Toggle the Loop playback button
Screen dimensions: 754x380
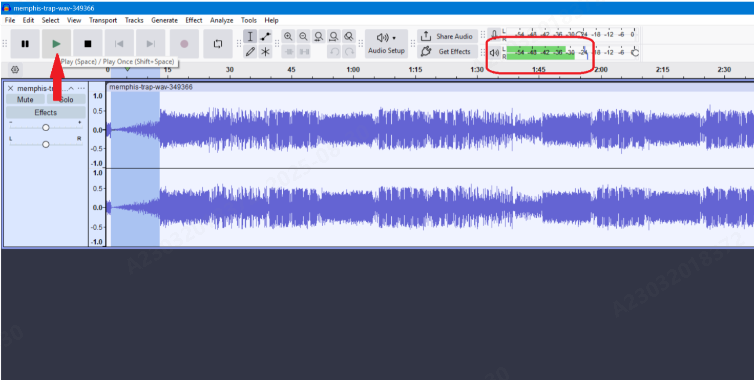218,44
